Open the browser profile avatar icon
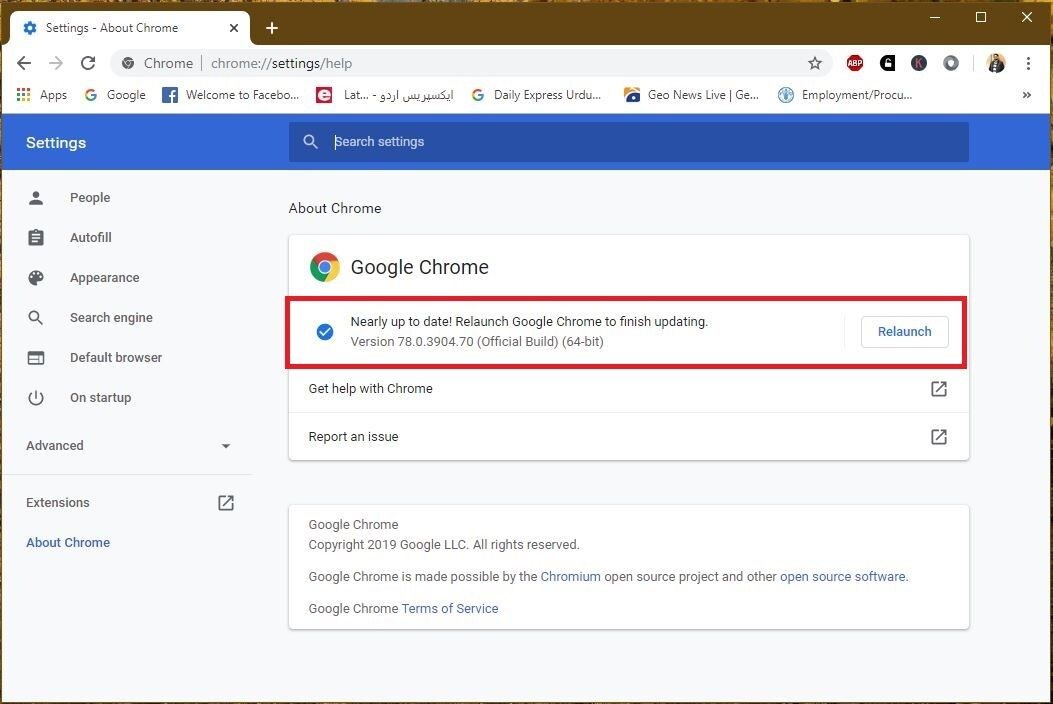This screenshot has width=1053, height=704. (995, 62)
